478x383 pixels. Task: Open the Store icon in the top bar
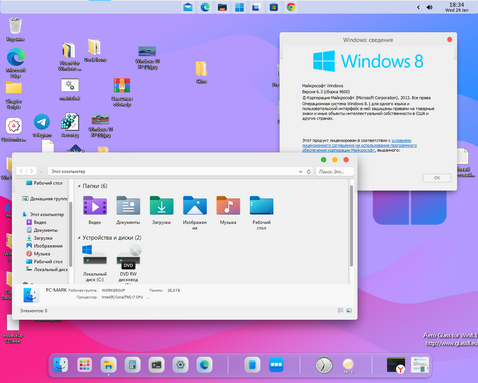pyautogui.click(x=274, y=7)
